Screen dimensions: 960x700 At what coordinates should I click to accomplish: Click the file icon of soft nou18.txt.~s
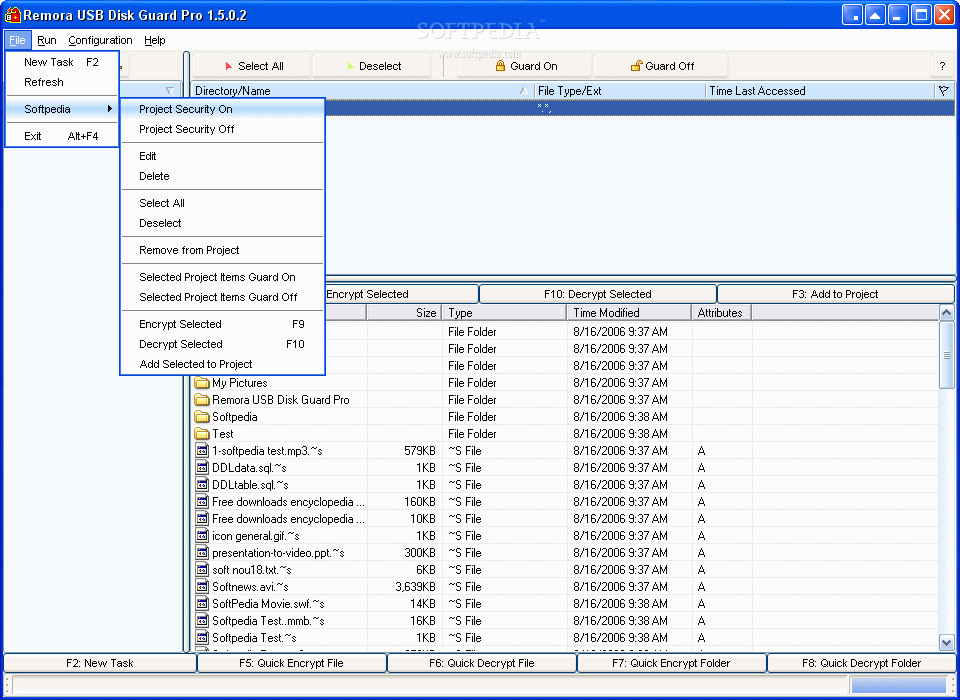(x=202, y=570)
